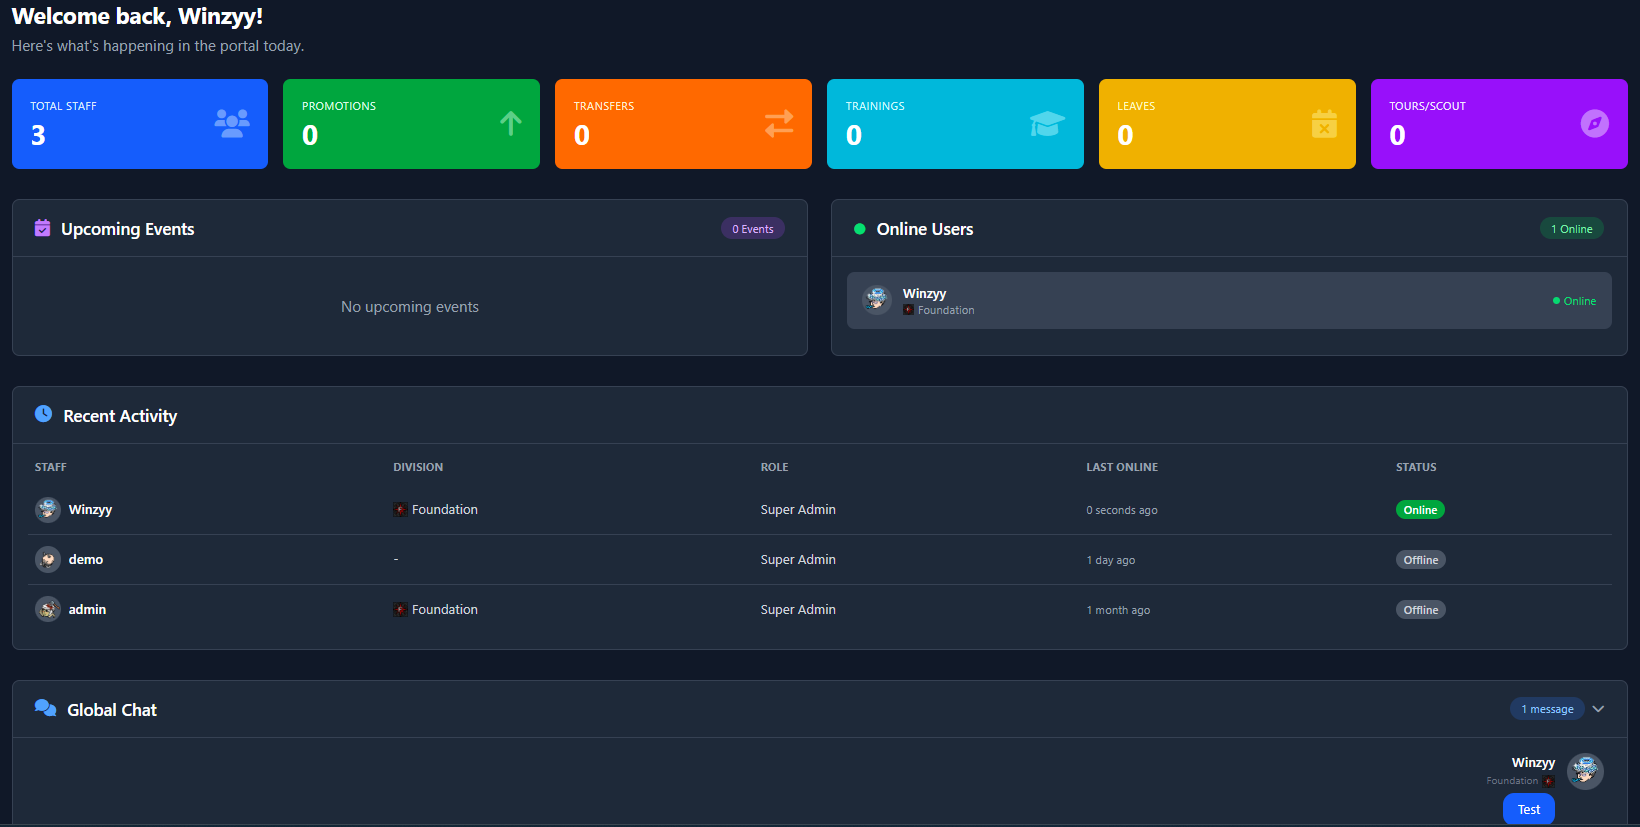This screenshot has height=827, width=1640.
Task: Select the Winzyy entry in Online Users
Action: click(1229, 300)
